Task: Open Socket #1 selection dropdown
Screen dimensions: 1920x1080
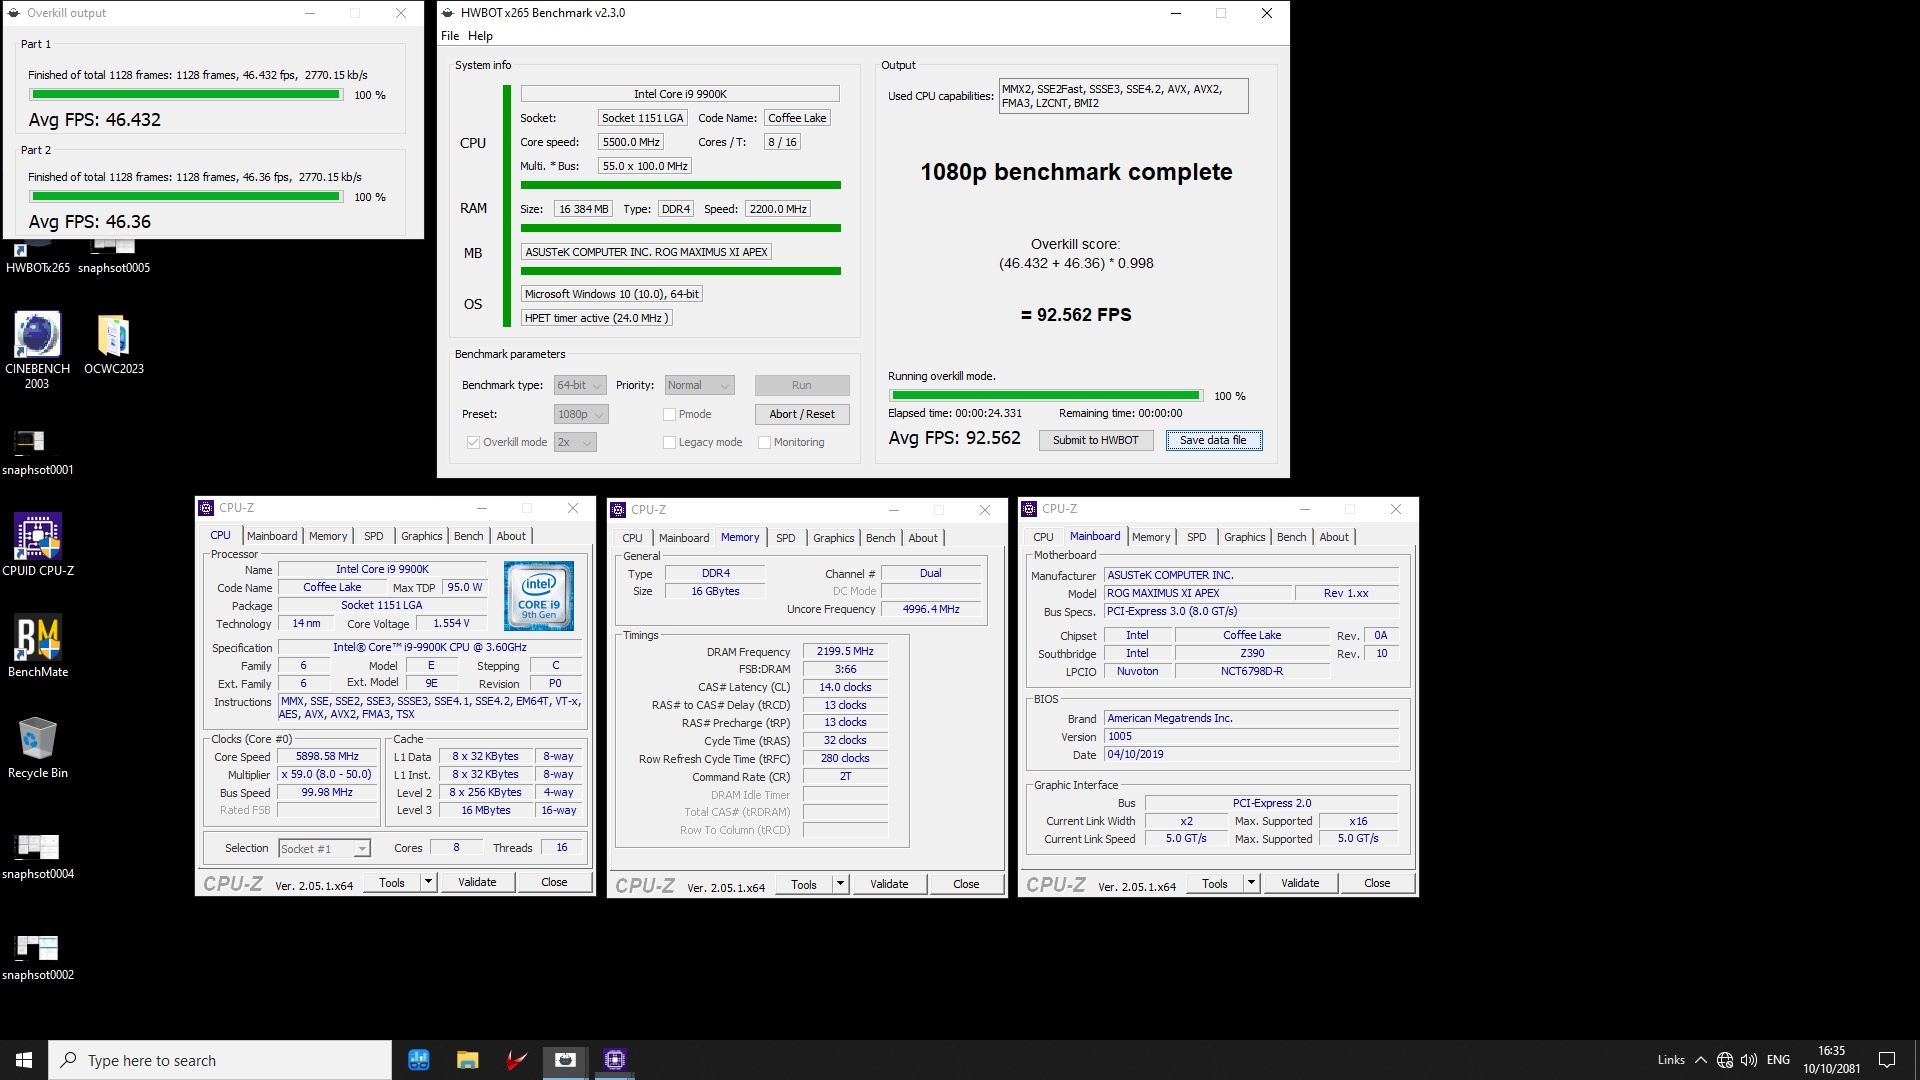Action: pyautogui.click(x=324, y=849)
